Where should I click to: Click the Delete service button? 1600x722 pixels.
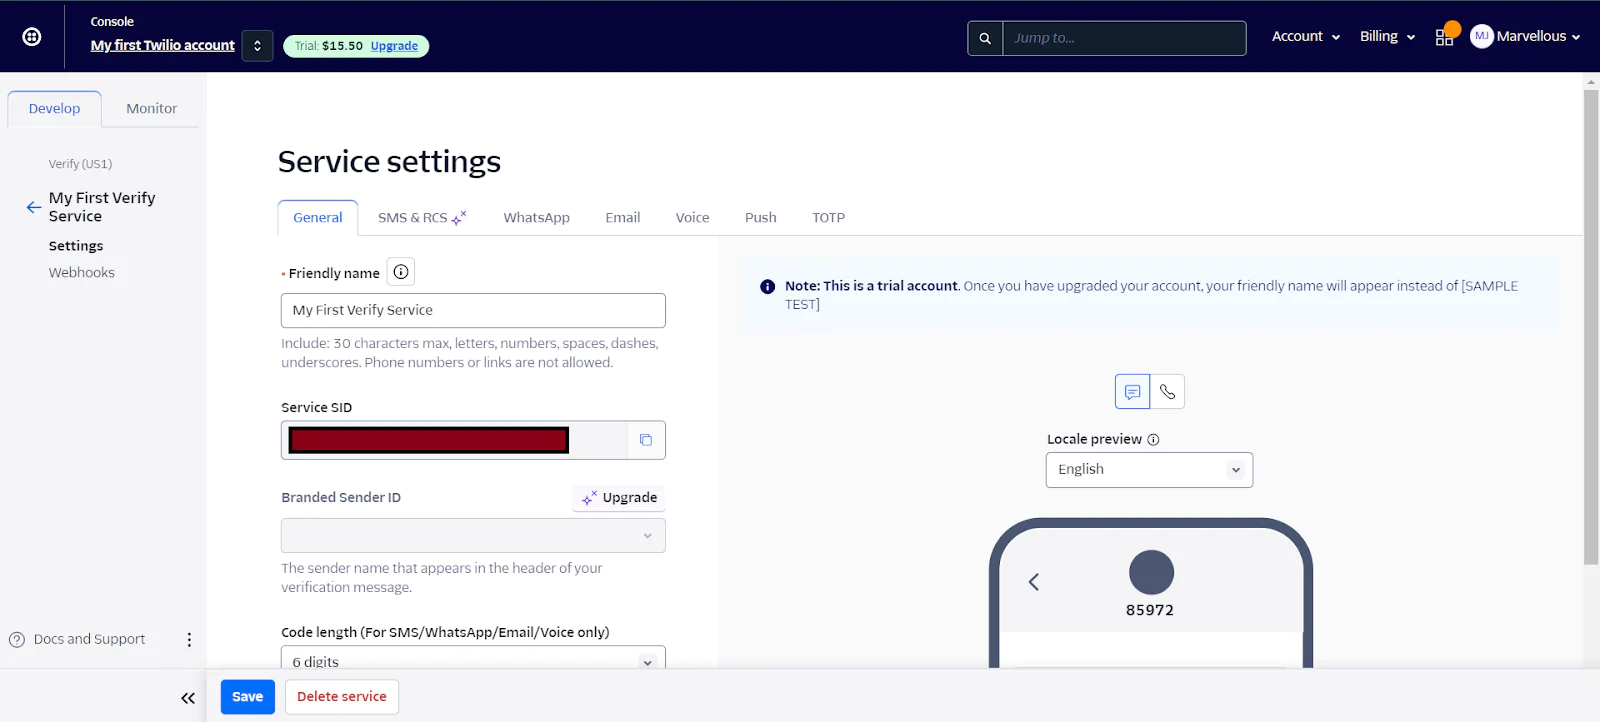click(x=342, y=697)
